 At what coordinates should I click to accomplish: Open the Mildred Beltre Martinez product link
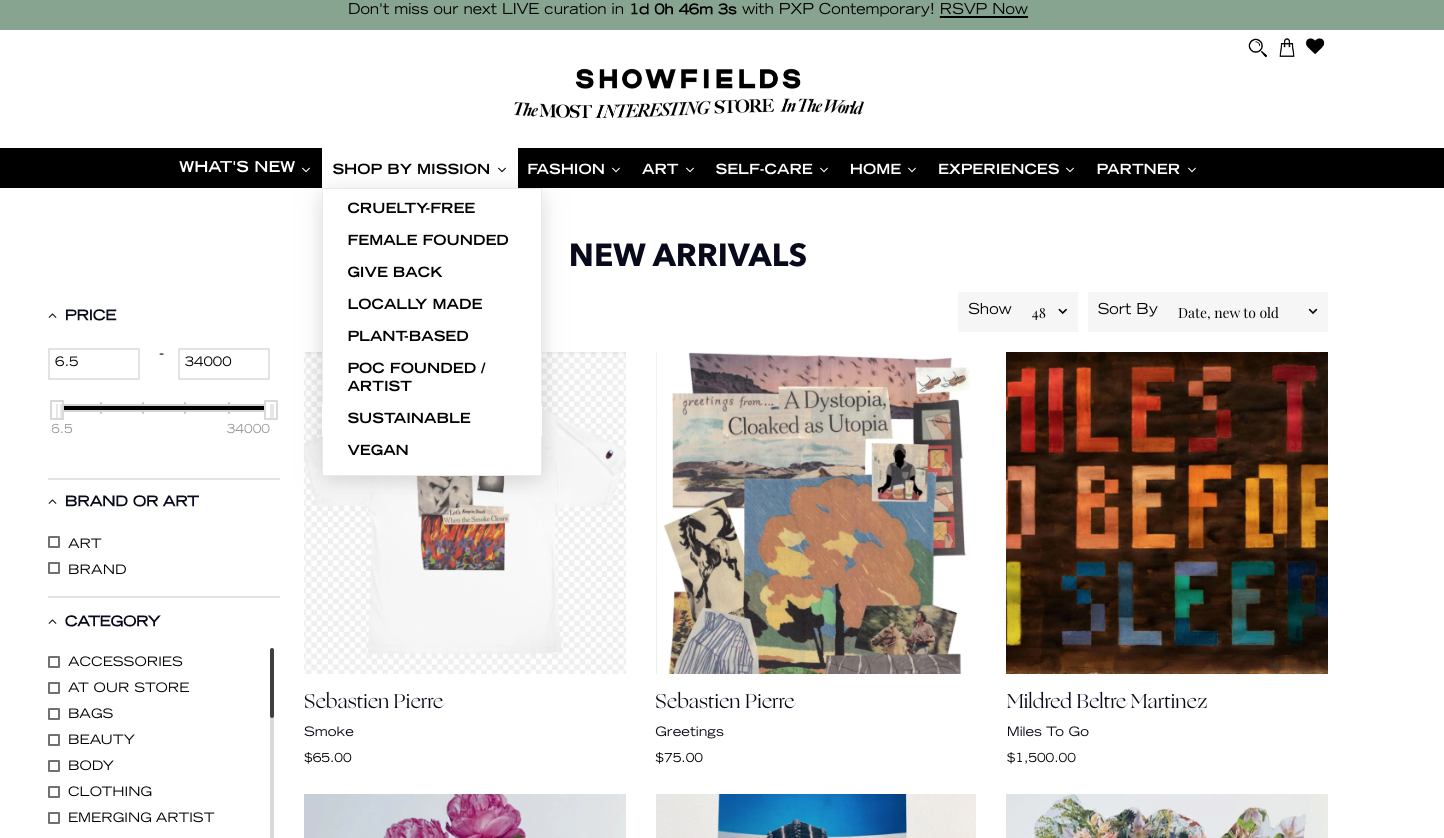click(1107, 701)
